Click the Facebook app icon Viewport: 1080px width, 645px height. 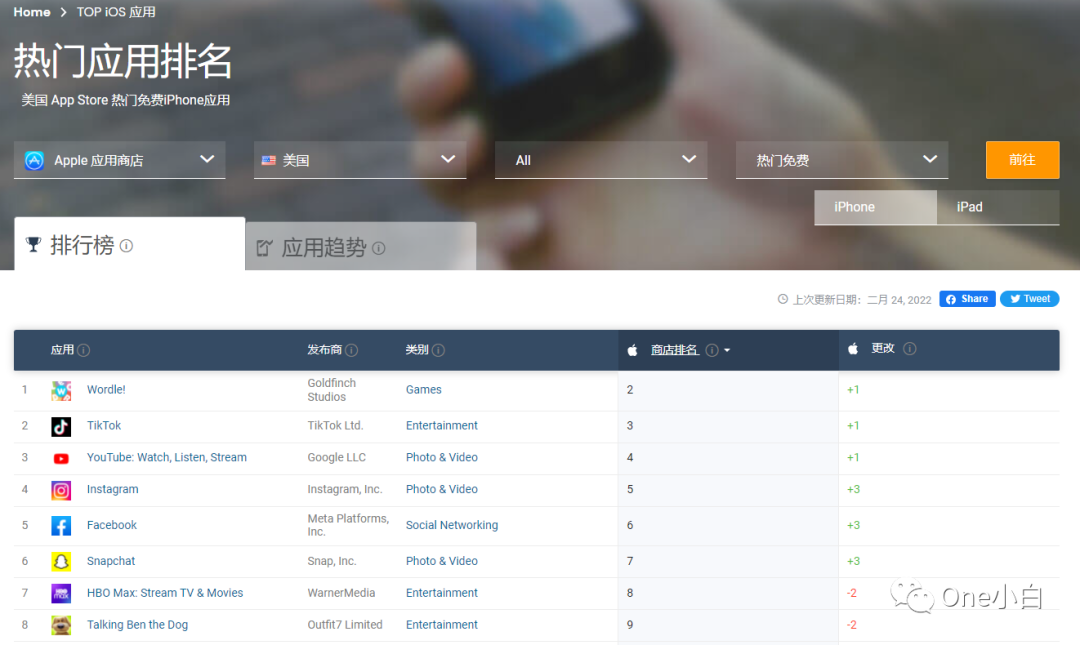point(61,525)
